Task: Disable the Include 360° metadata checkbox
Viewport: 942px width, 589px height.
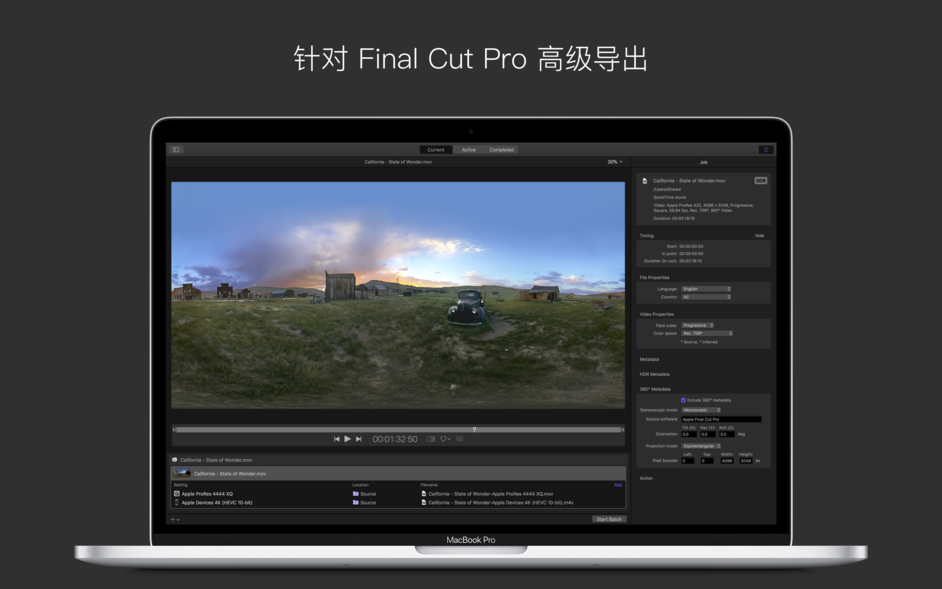Action: pyautogui.click(x=682, y=399)
